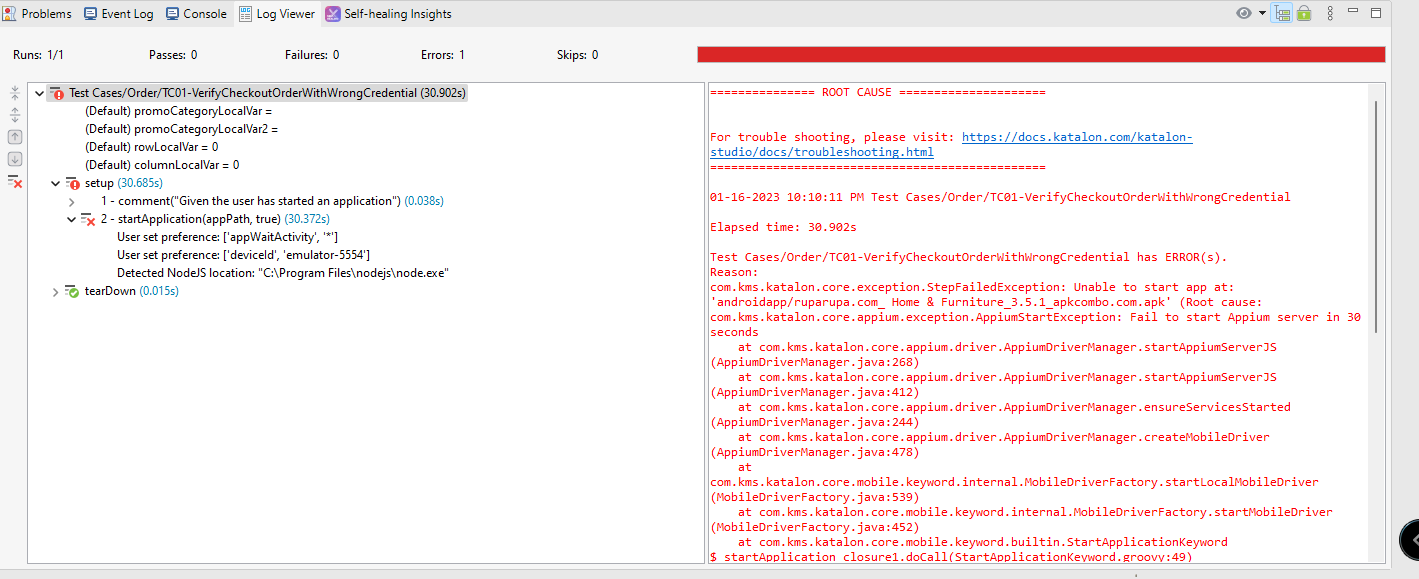
Task: Toggle the eye visibility filter
Action: [x=1243, y=13]
